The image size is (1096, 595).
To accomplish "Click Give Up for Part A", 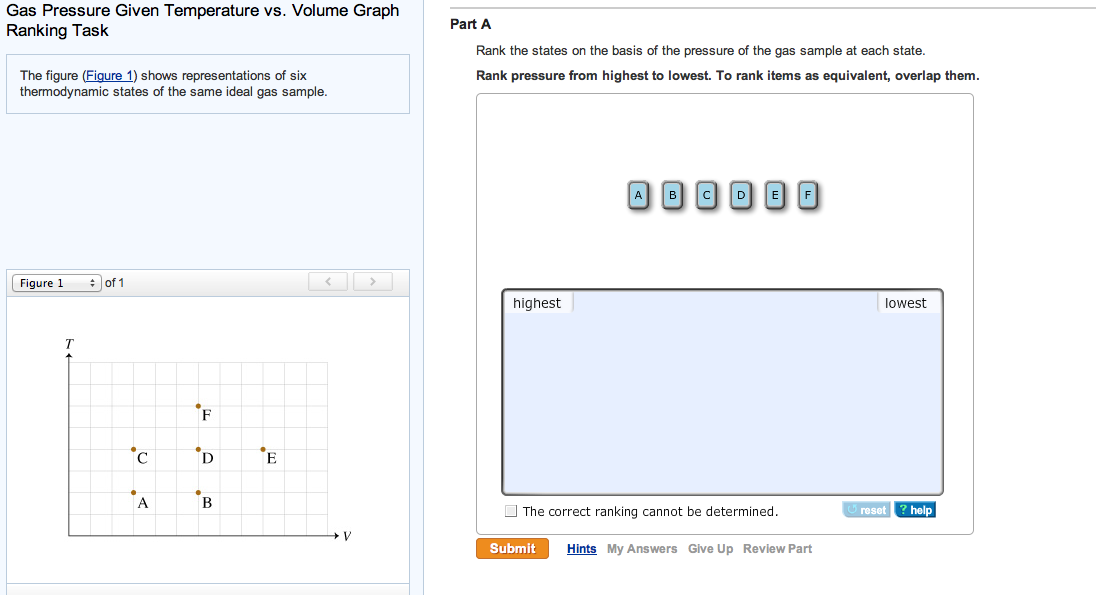I will pyautogui.click(x=710, y=548).
